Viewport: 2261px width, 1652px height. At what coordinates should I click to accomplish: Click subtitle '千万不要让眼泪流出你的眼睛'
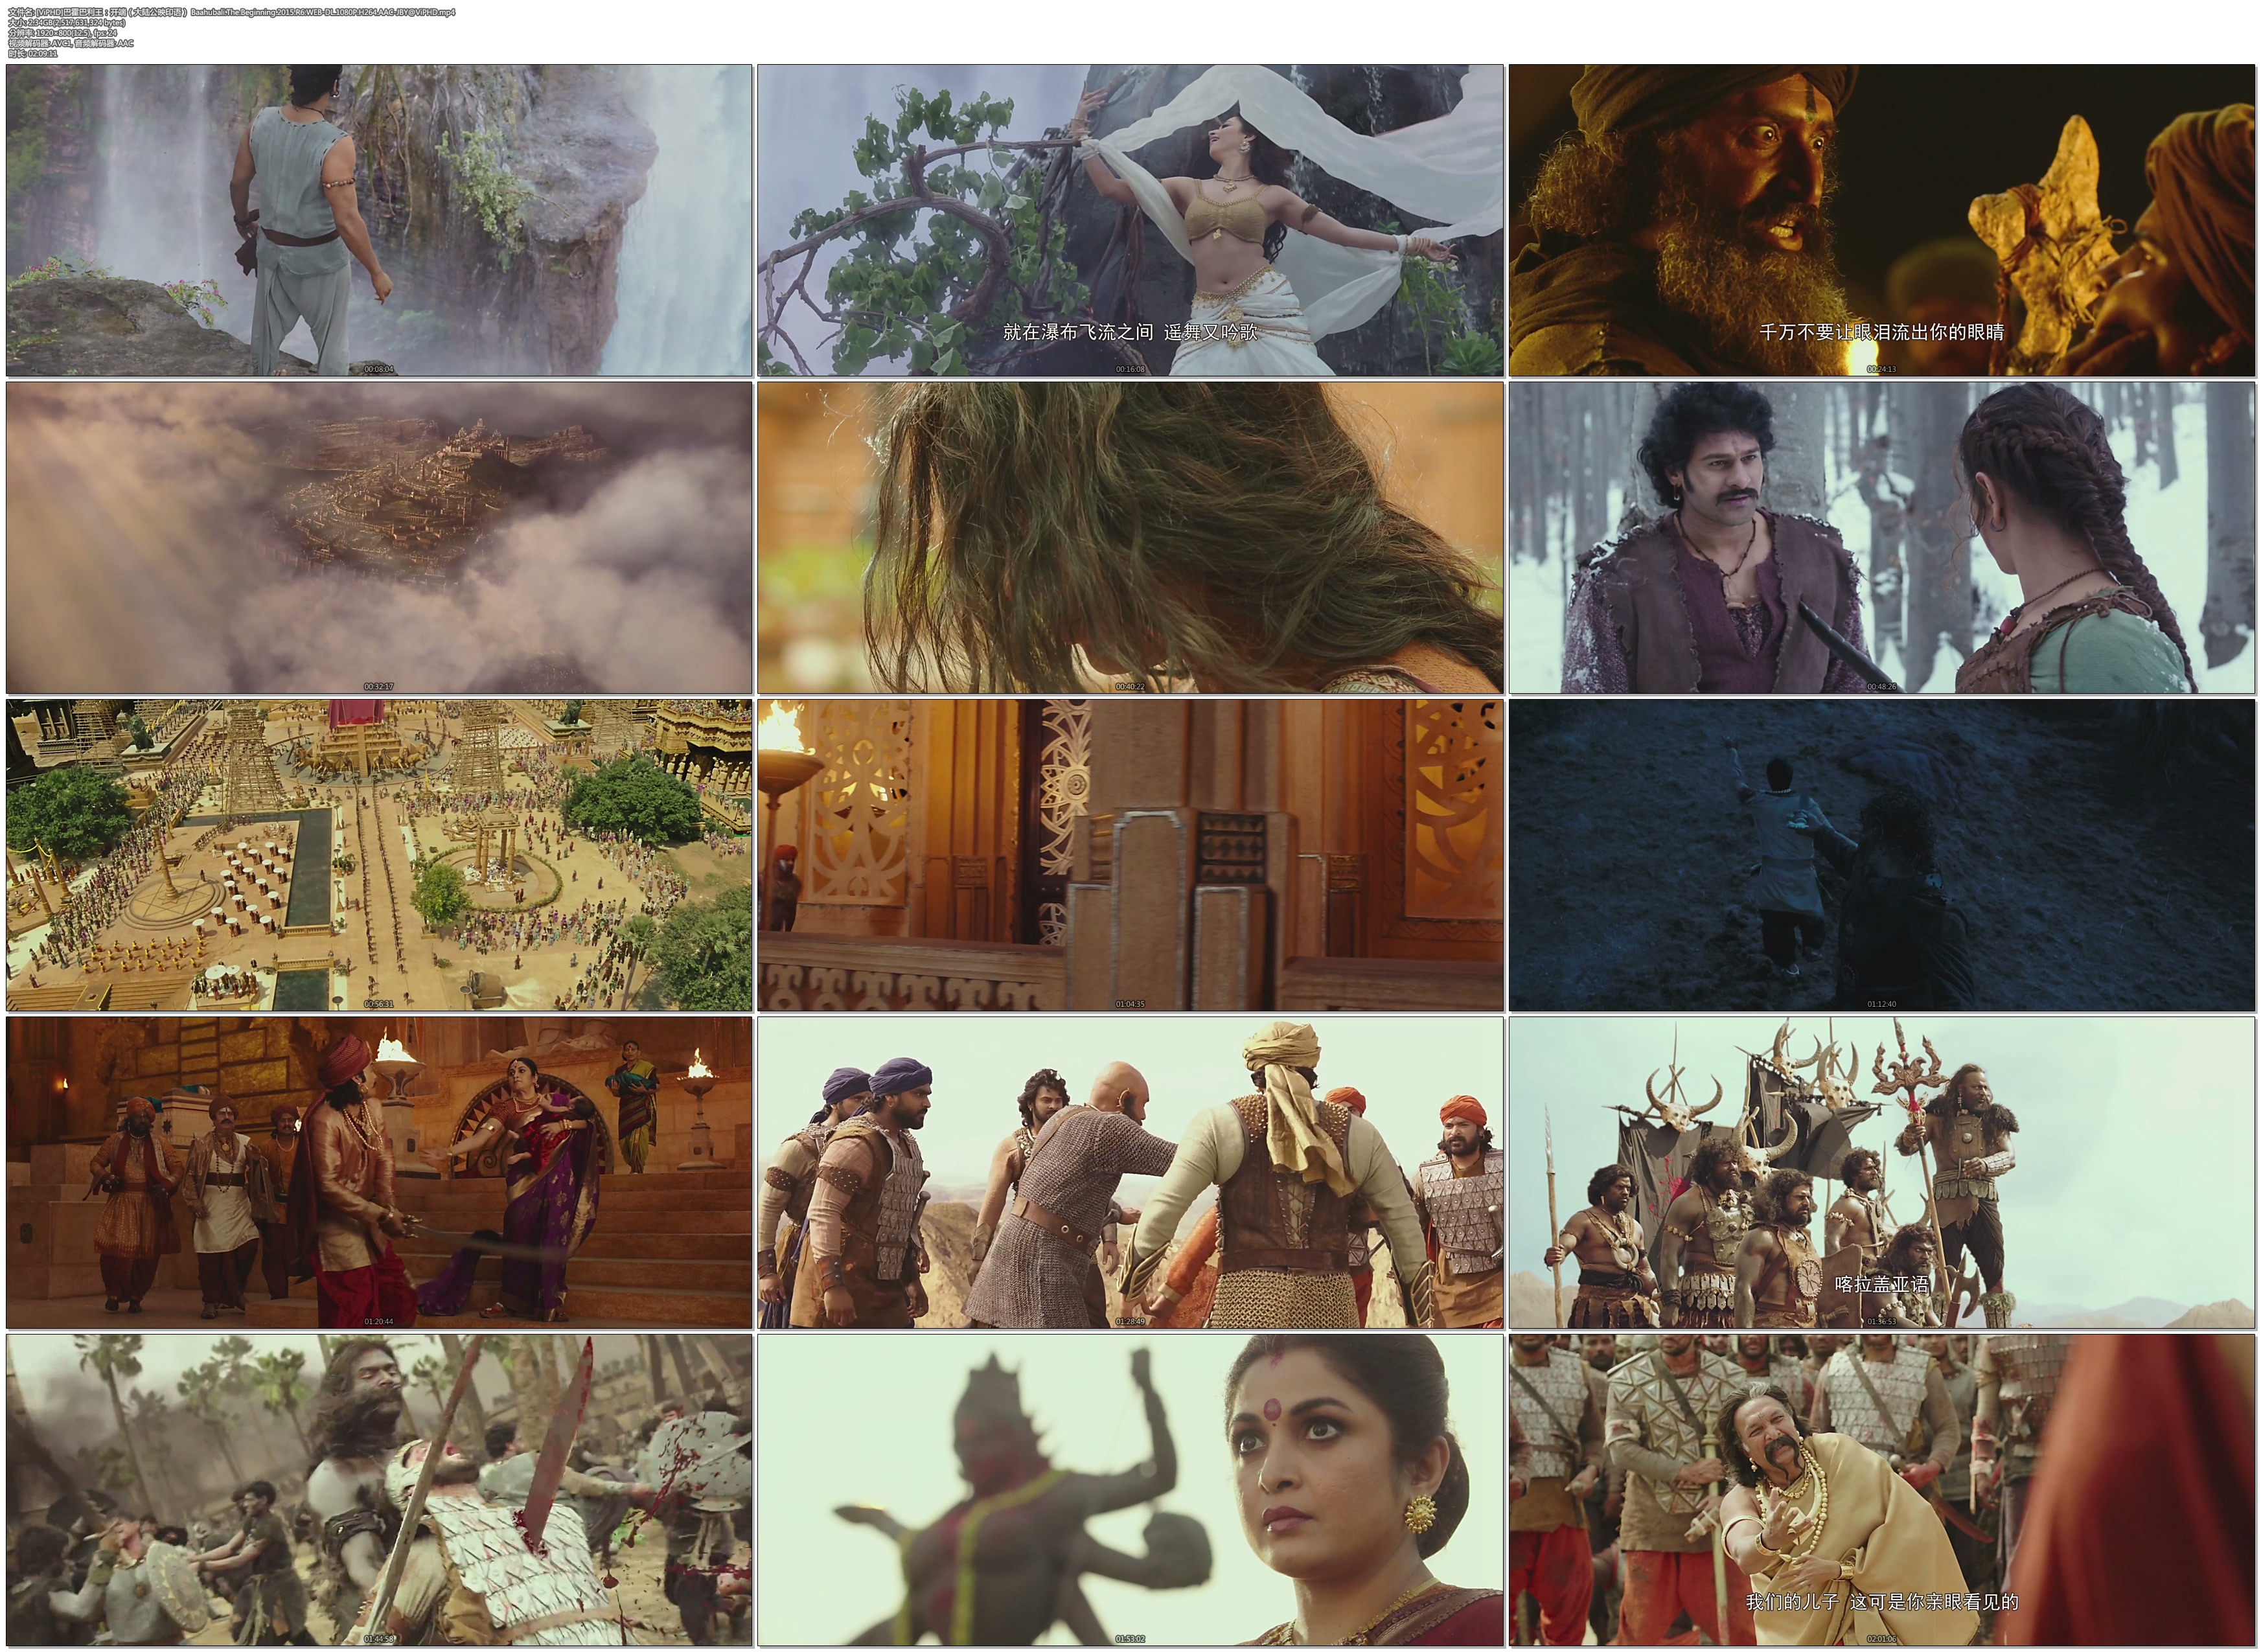click(1882, 332)
